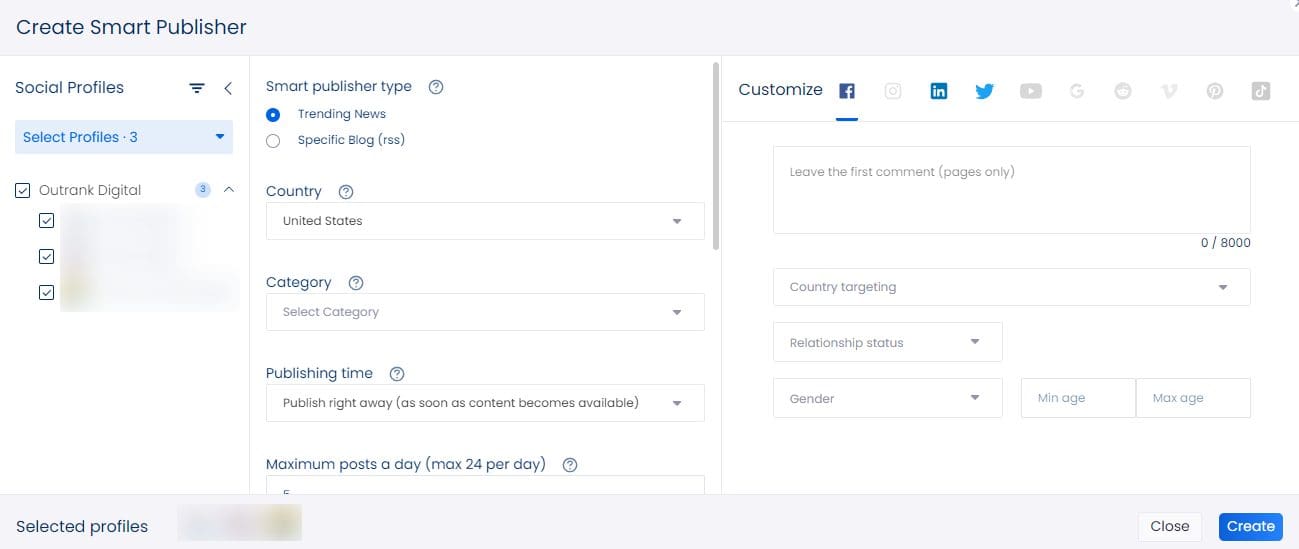Click the '0 / 8000' character counter
Viewport: 1299px width, 549px height.
click(1225, 243)
